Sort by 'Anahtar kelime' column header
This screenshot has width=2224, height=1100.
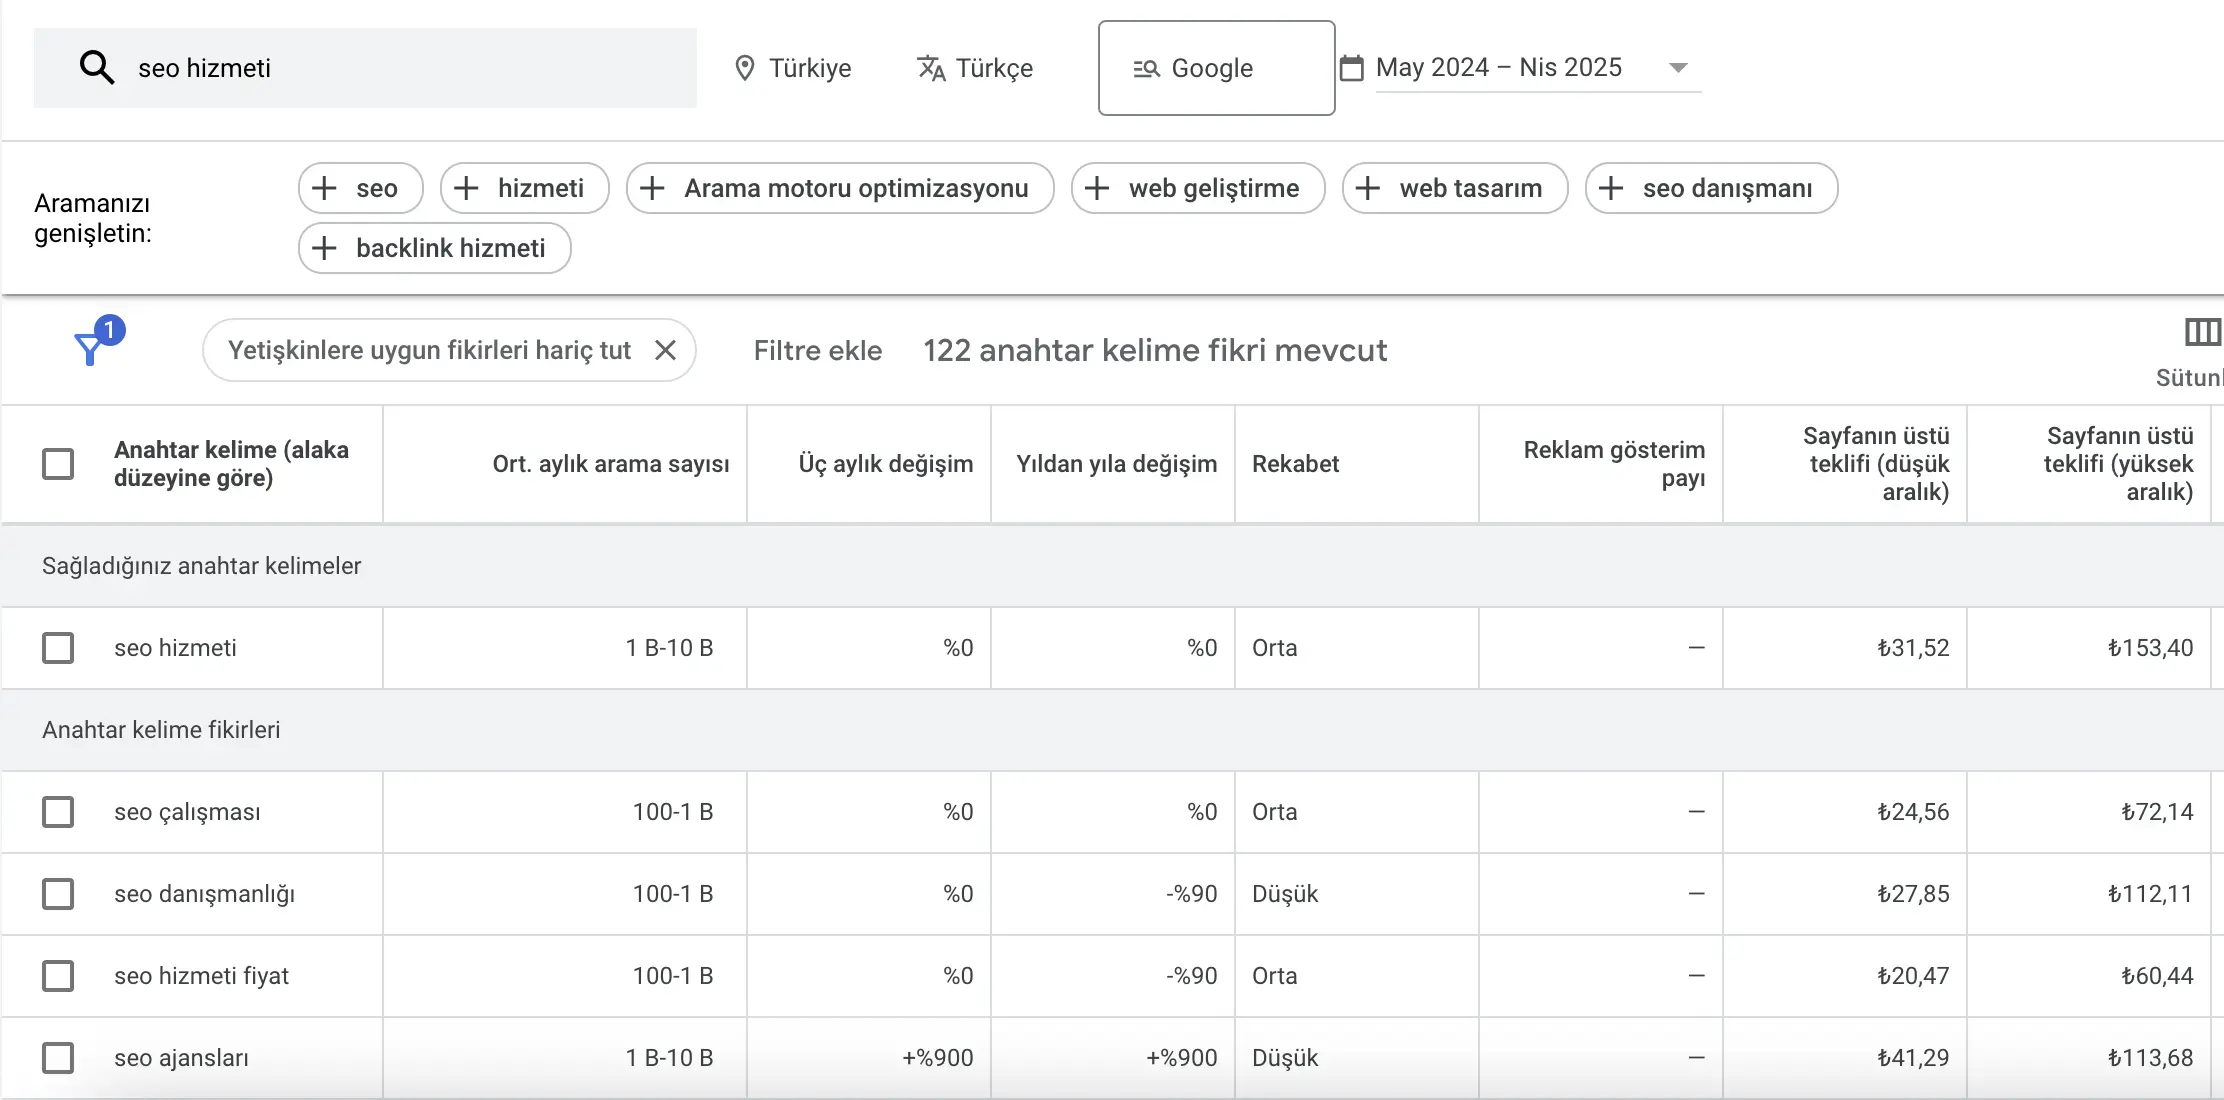pyautogui.click(x=231, y=464)
